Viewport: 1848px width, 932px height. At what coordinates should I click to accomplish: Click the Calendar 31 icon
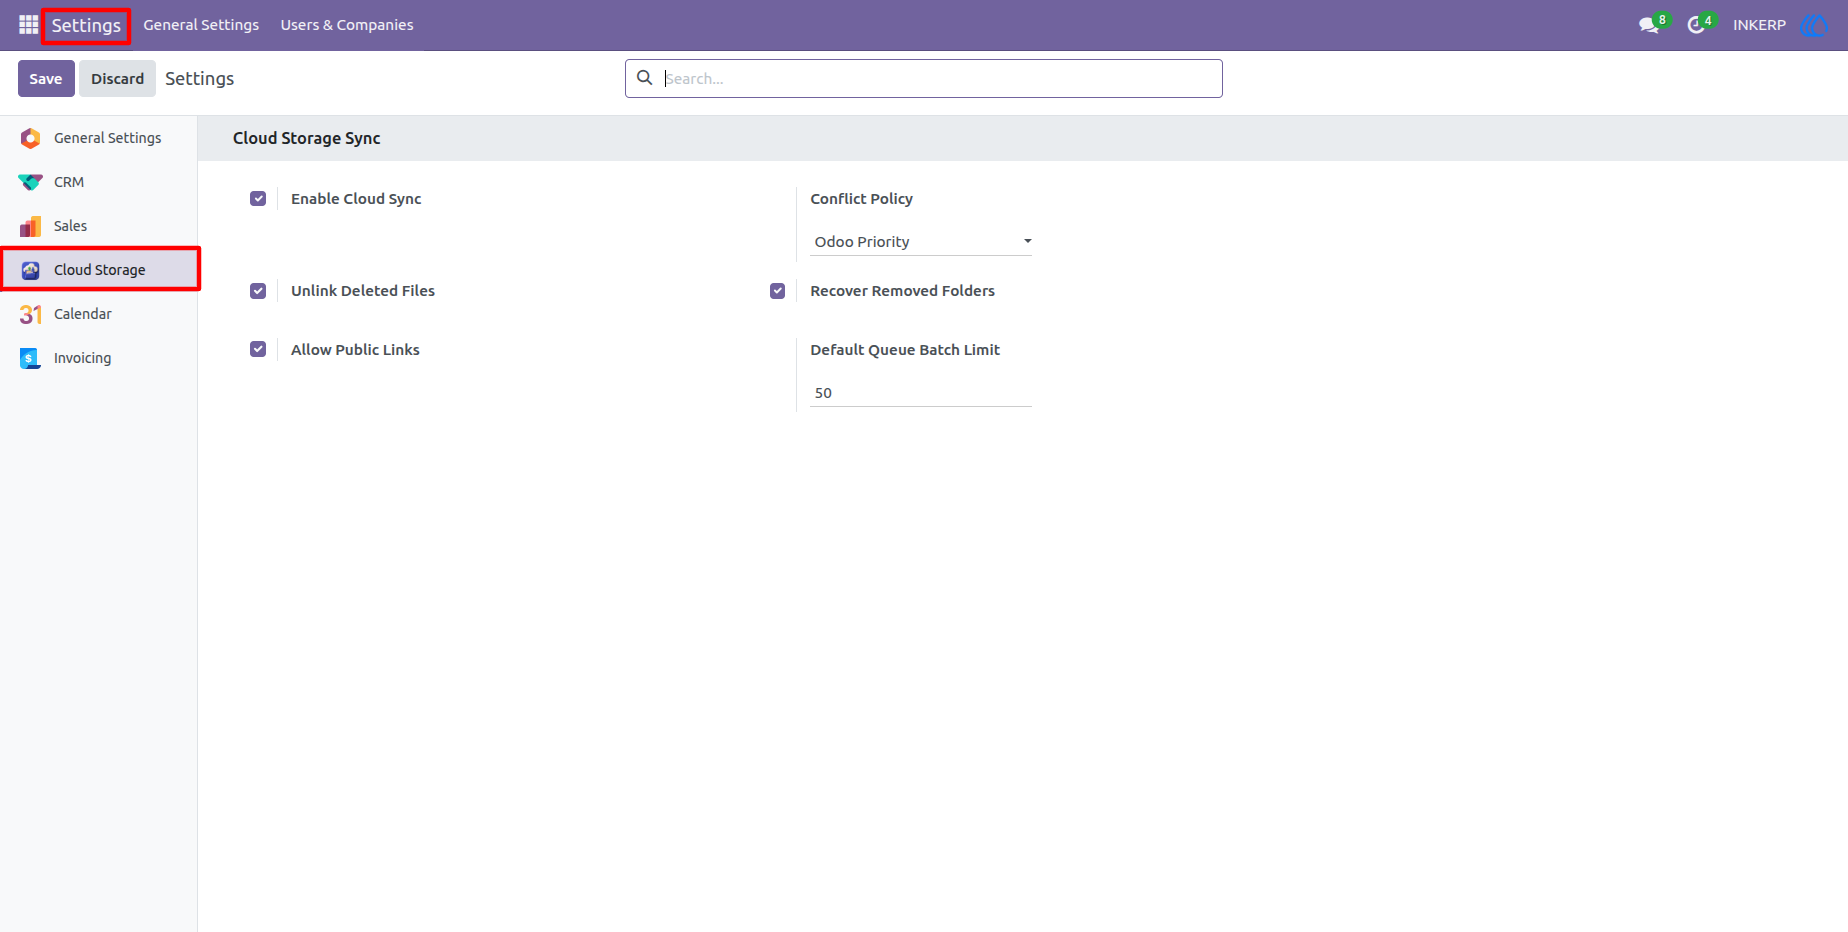31,314
